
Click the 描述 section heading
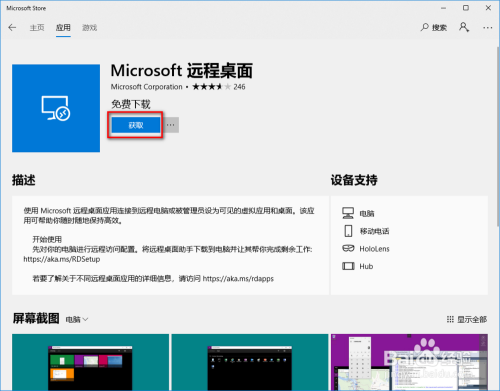tap(24, 180)
